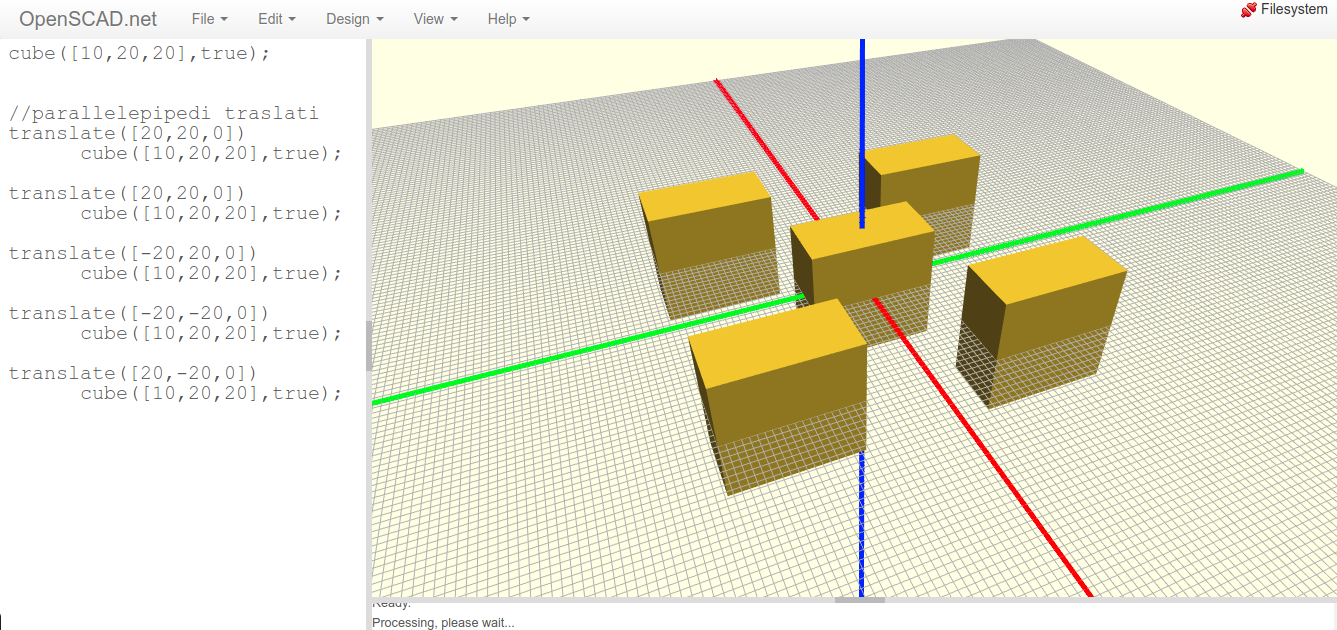Click the comment //parallelepipedi traslati

[163, 113]
